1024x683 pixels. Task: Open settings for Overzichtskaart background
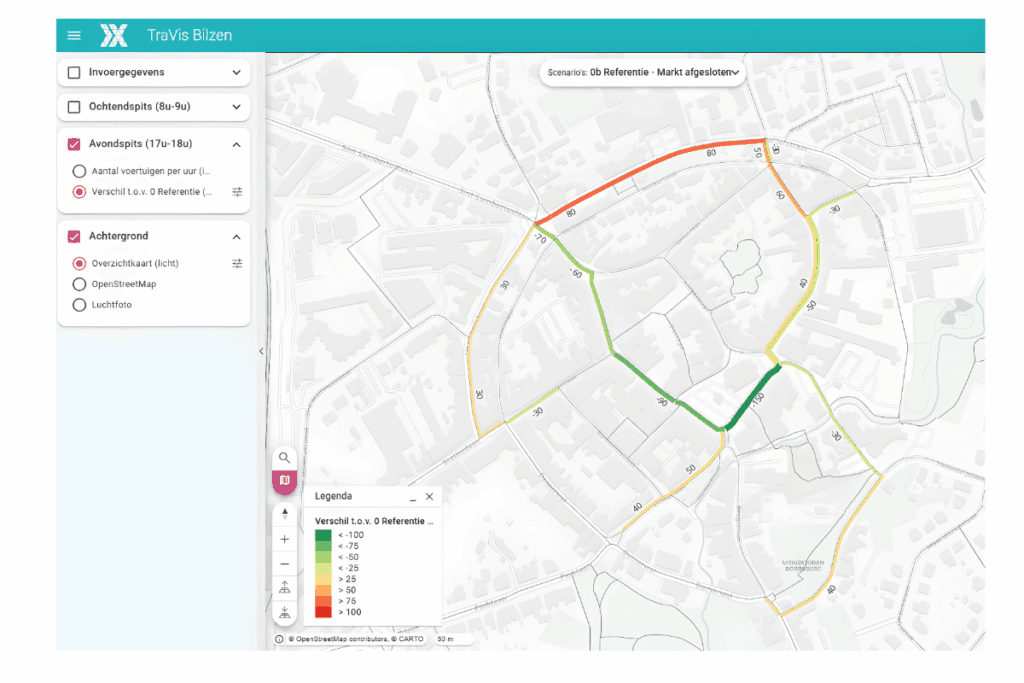pos(237,263)
